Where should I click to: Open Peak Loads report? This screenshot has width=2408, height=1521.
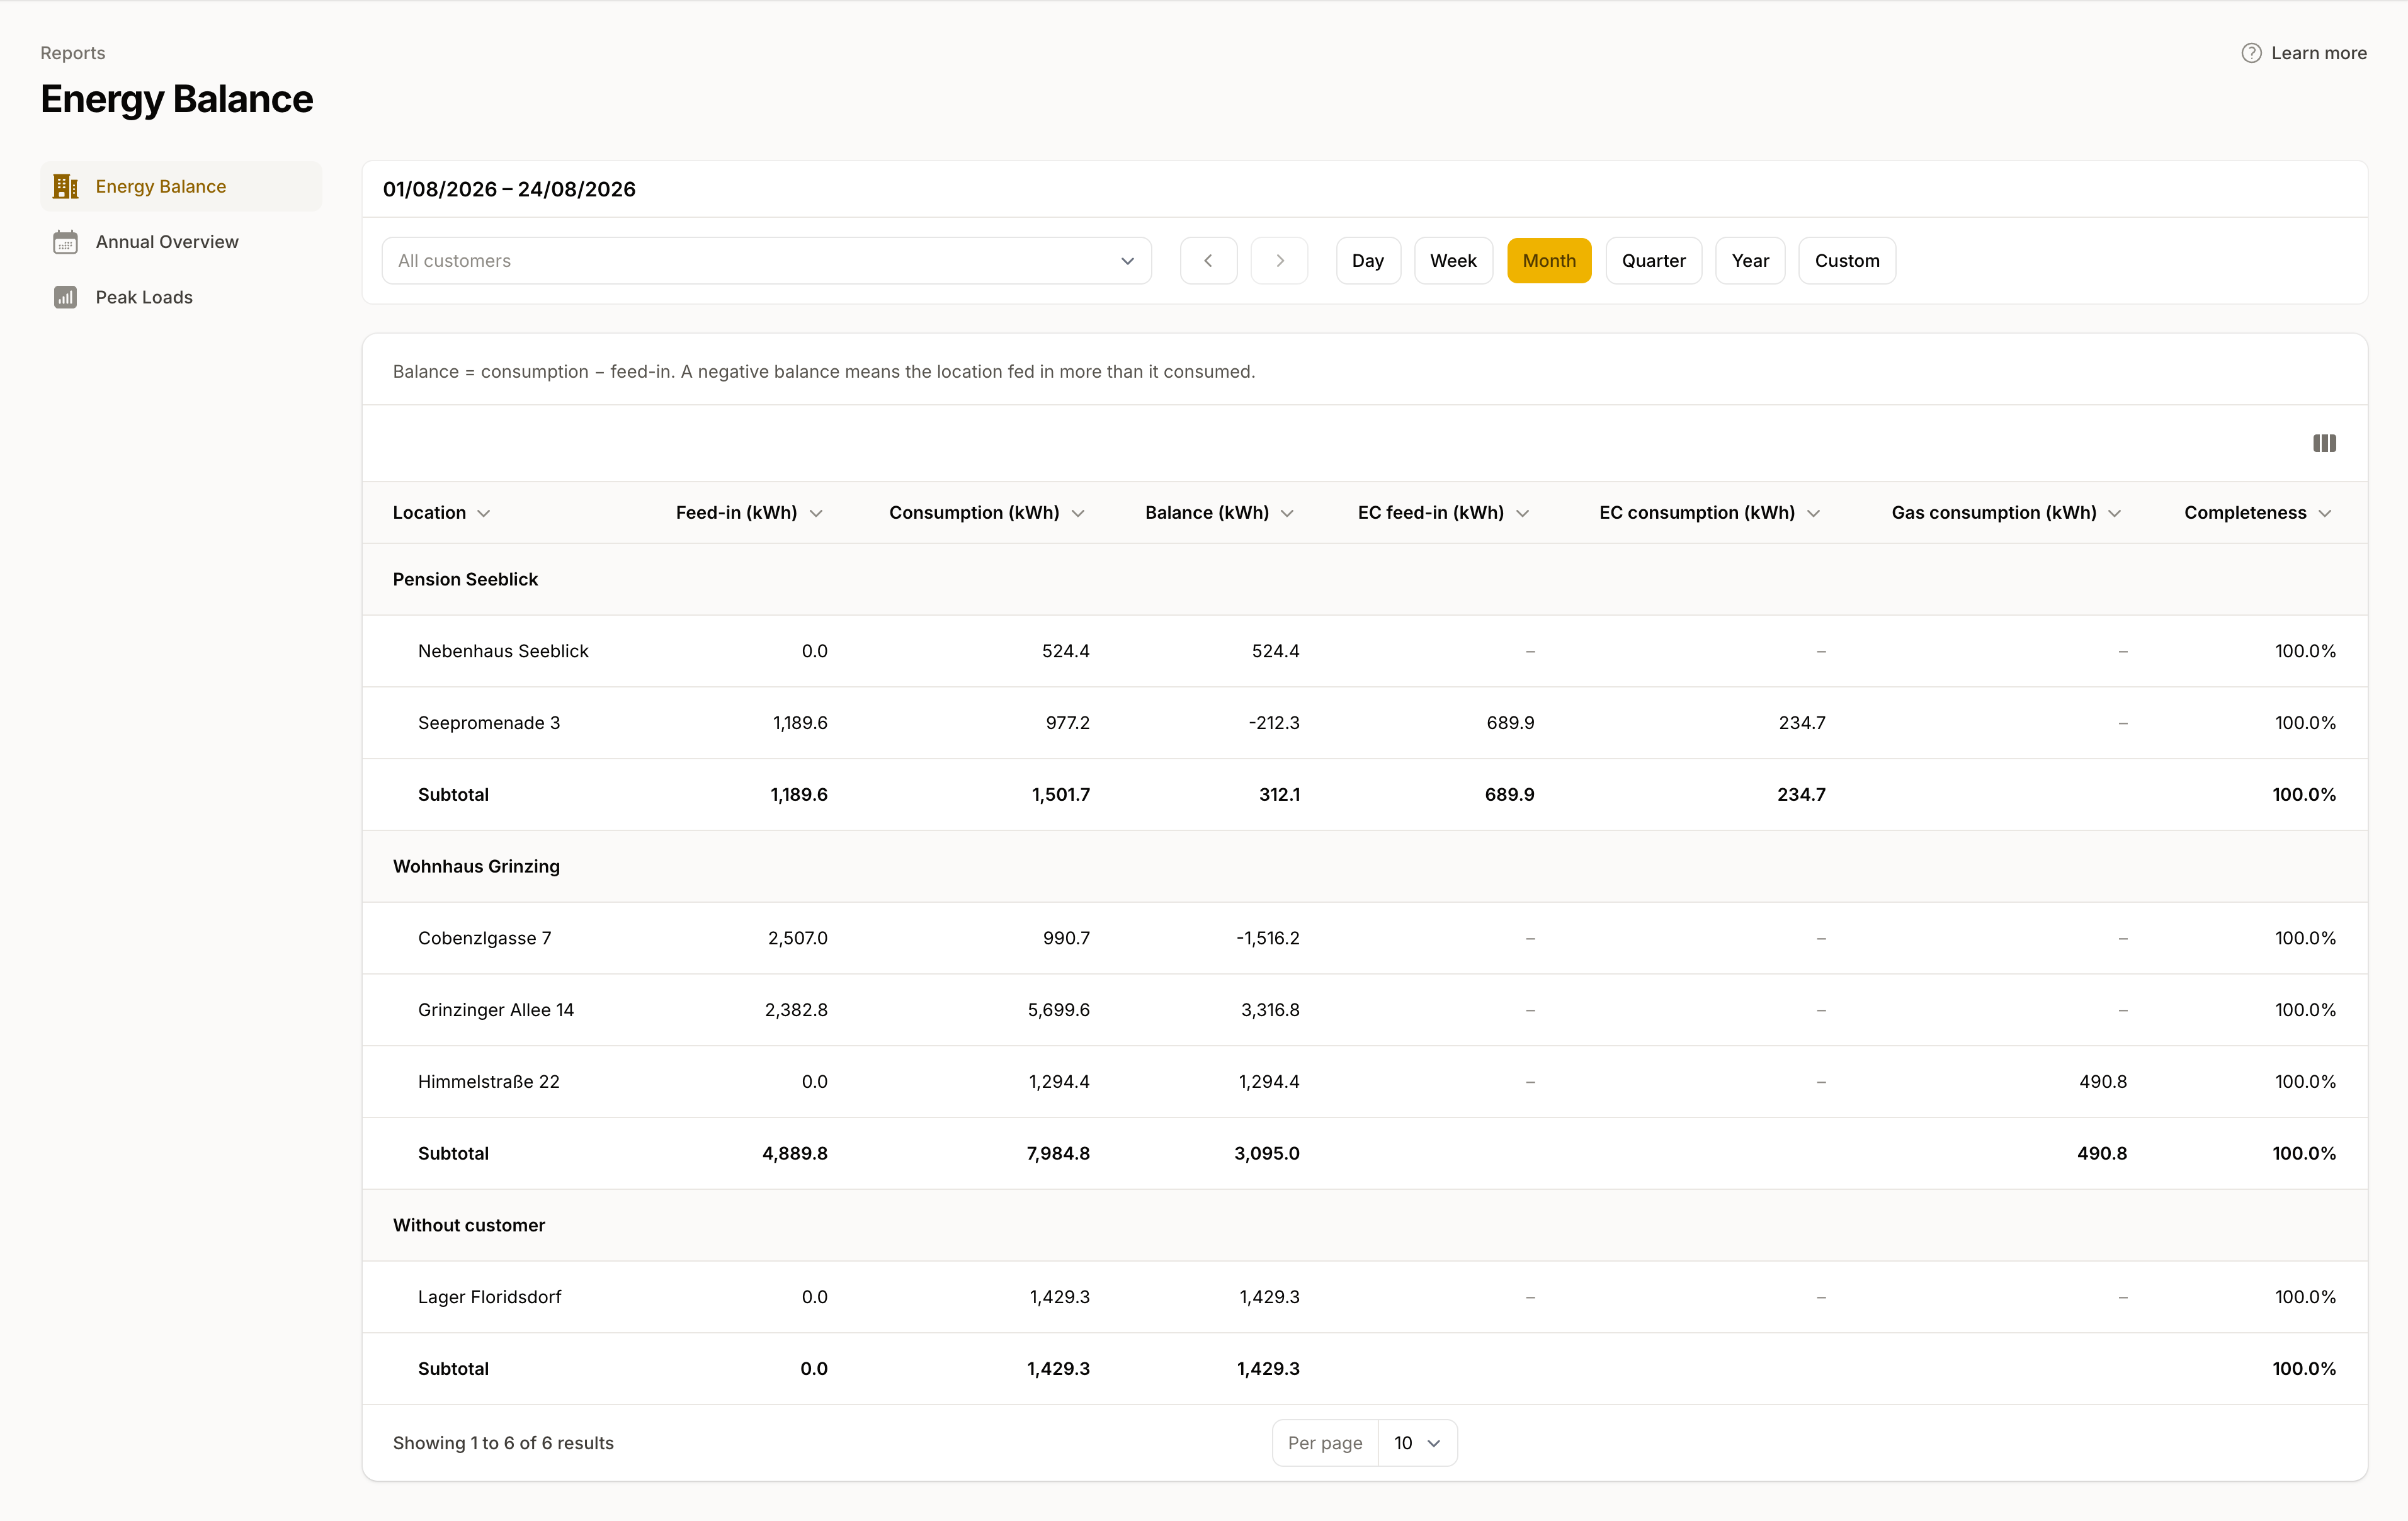tap(181, 297)
